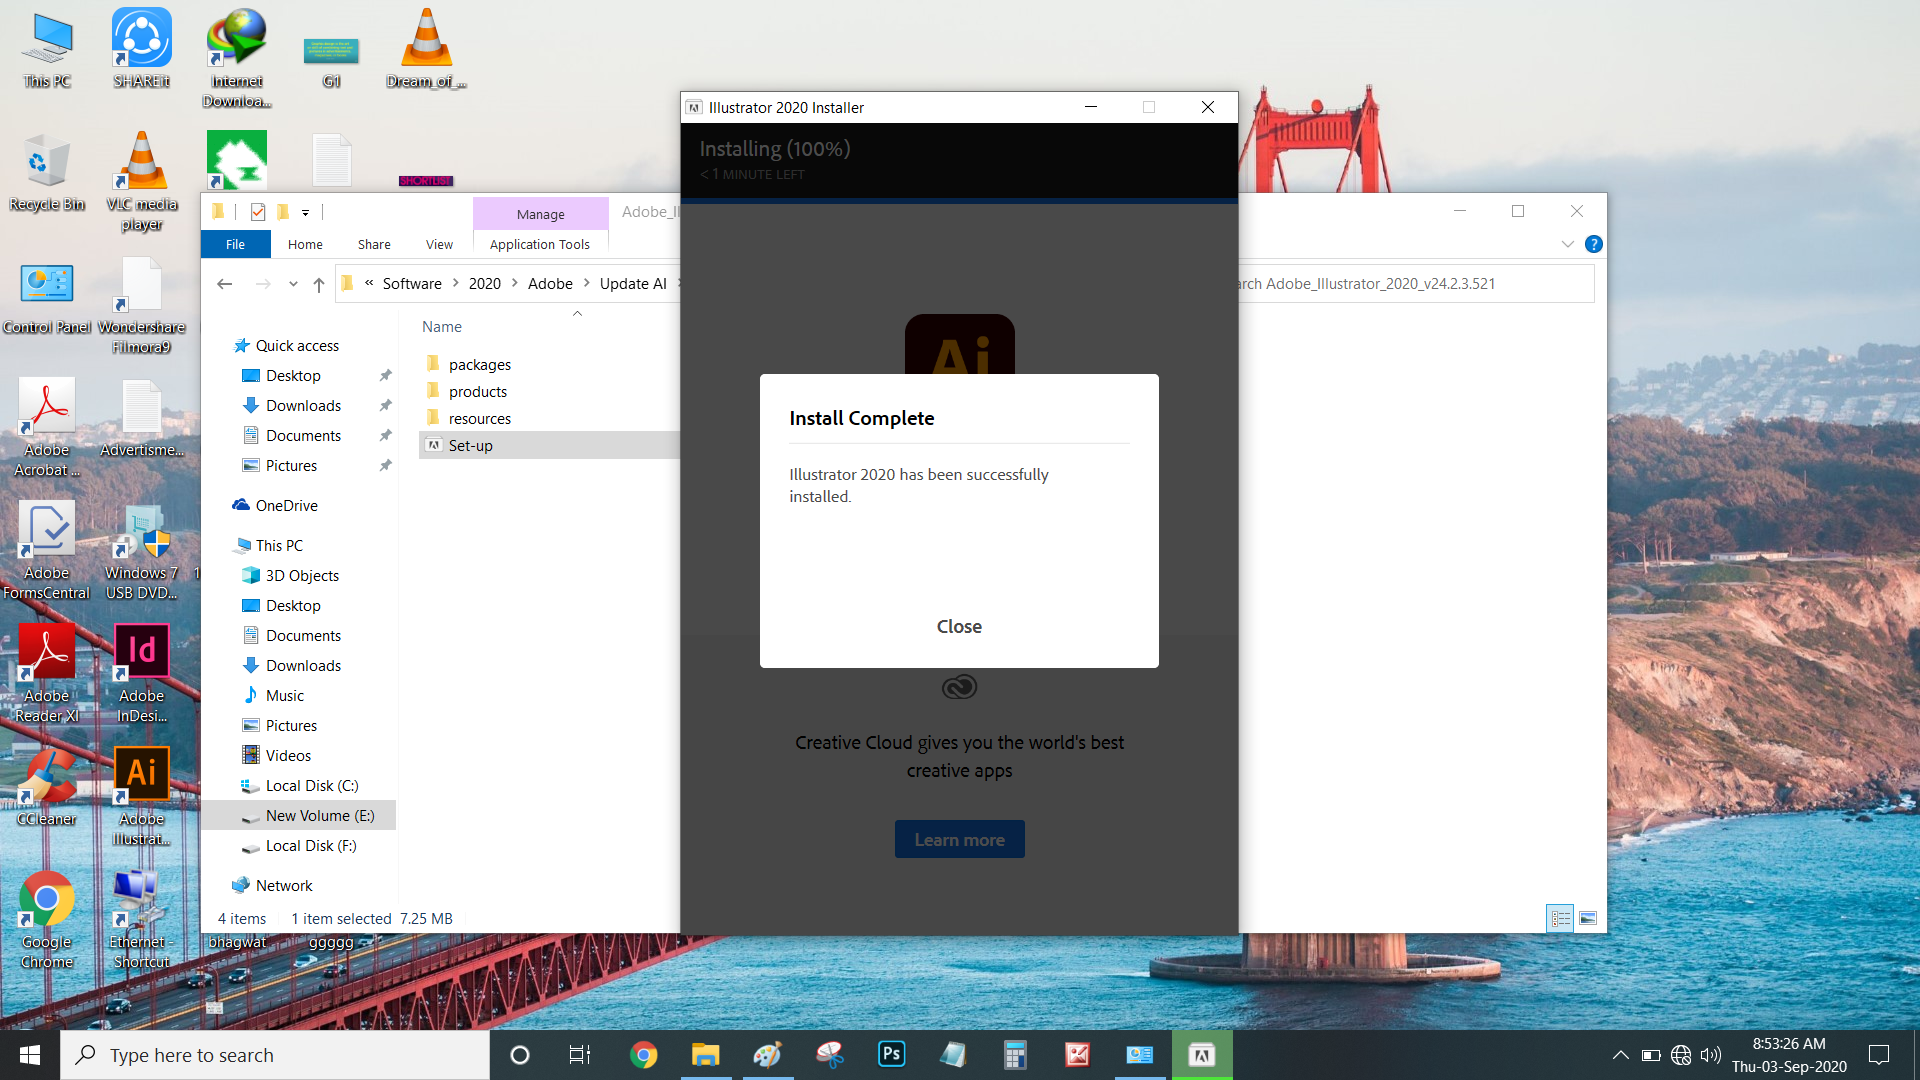The height and width of the screenshot is (1080, 1920).
Task: Open Explorer help question mark icon
Action: click(1594, 244)
